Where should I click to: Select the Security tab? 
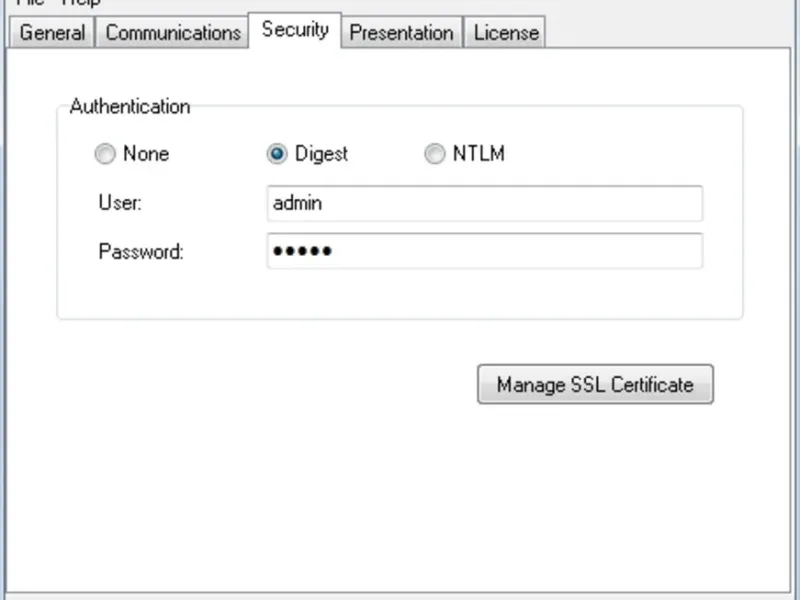[295, 30]
